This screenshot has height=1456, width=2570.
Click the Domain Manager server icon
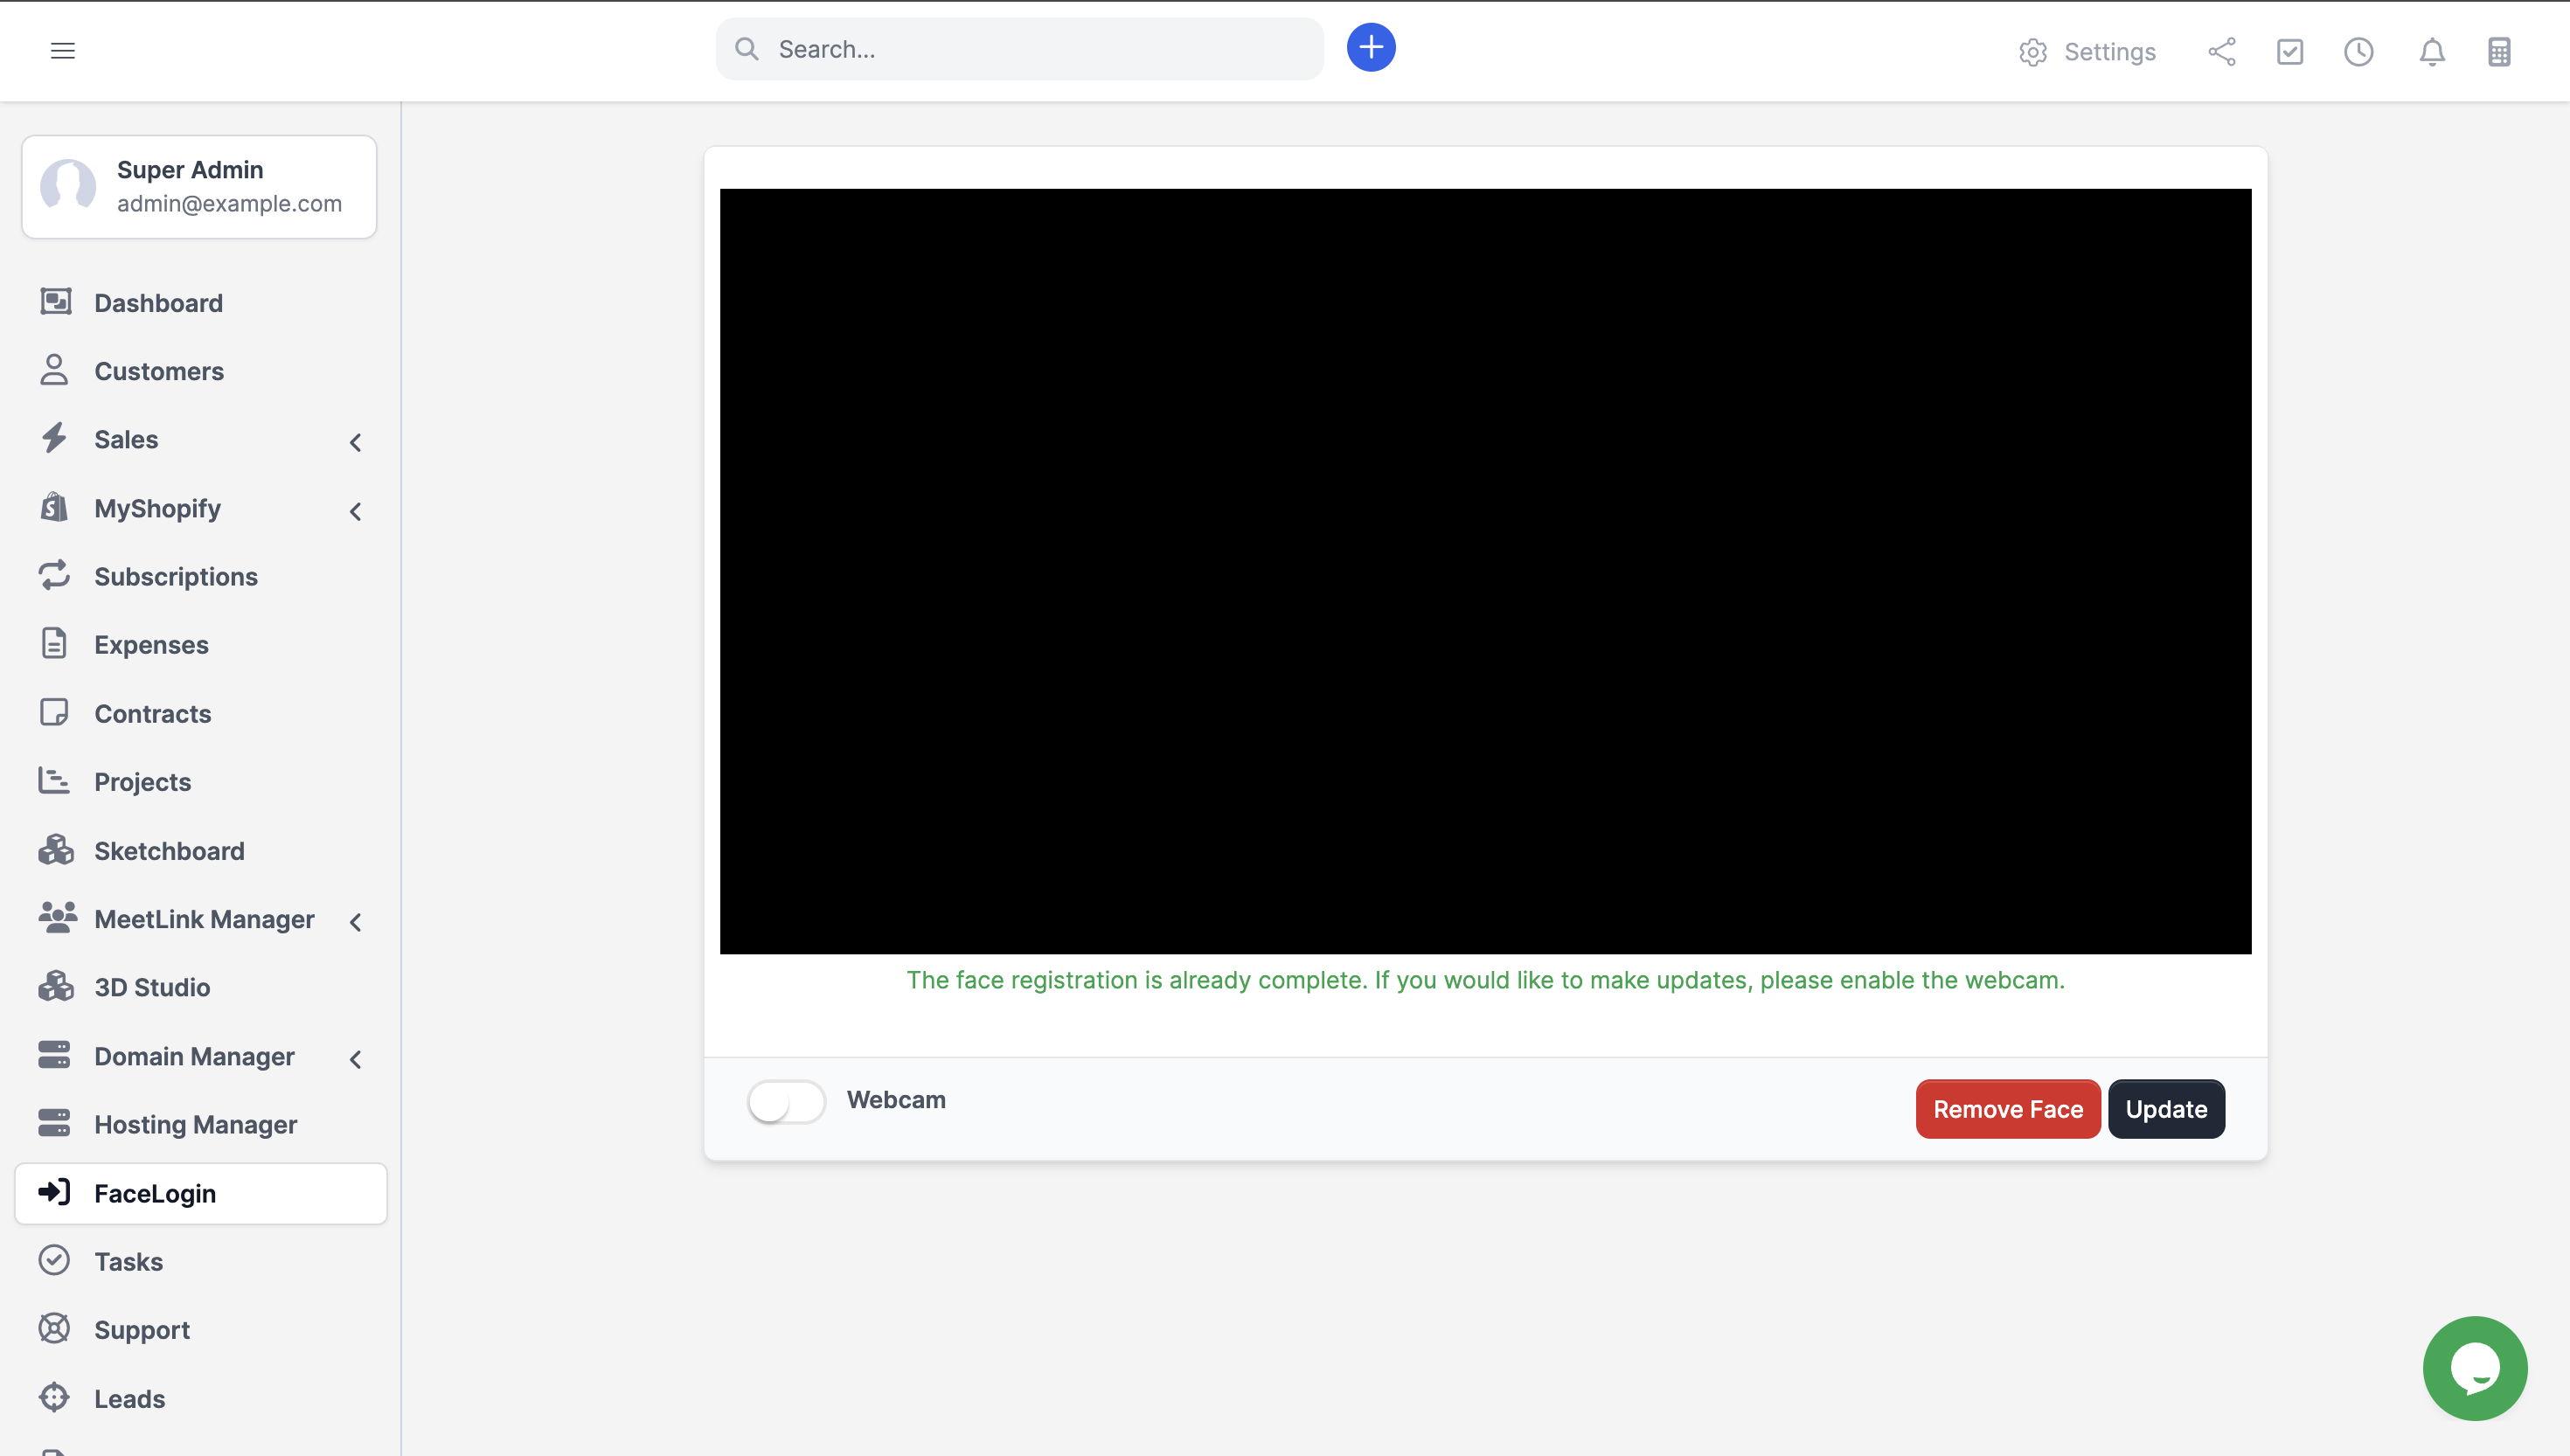click(x=54, y=1054)
